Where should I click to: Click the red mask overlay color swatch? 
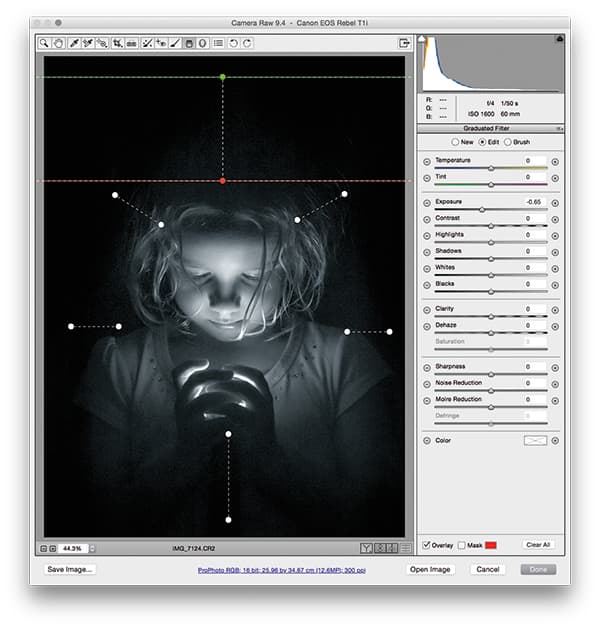point(491,545)
